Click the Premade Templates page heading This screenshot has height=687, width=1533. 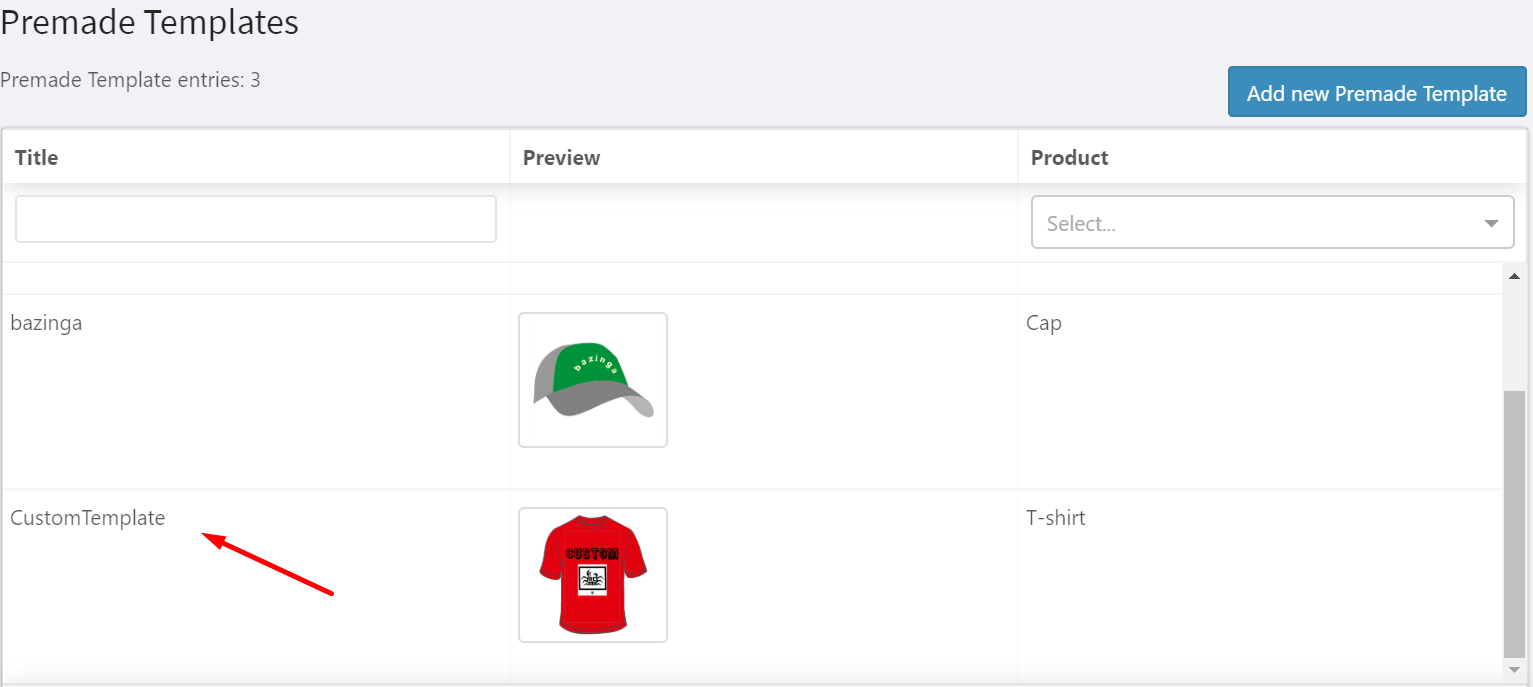coord(150,22)
